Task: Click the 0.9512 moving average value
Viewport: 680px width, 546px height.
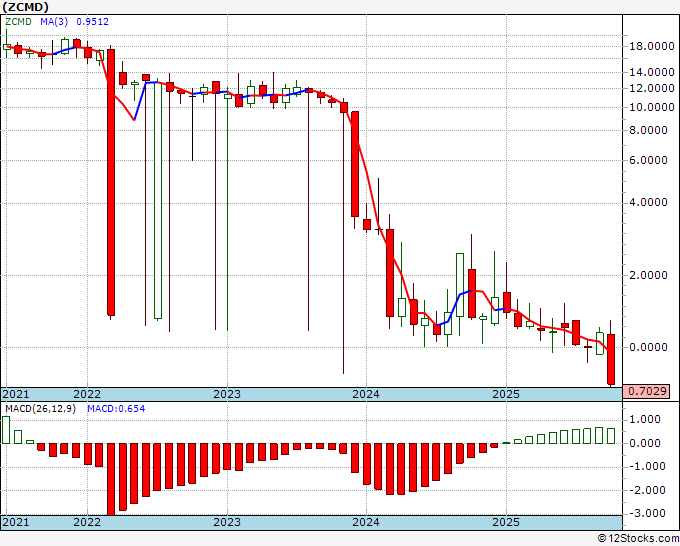Action: 92,22
